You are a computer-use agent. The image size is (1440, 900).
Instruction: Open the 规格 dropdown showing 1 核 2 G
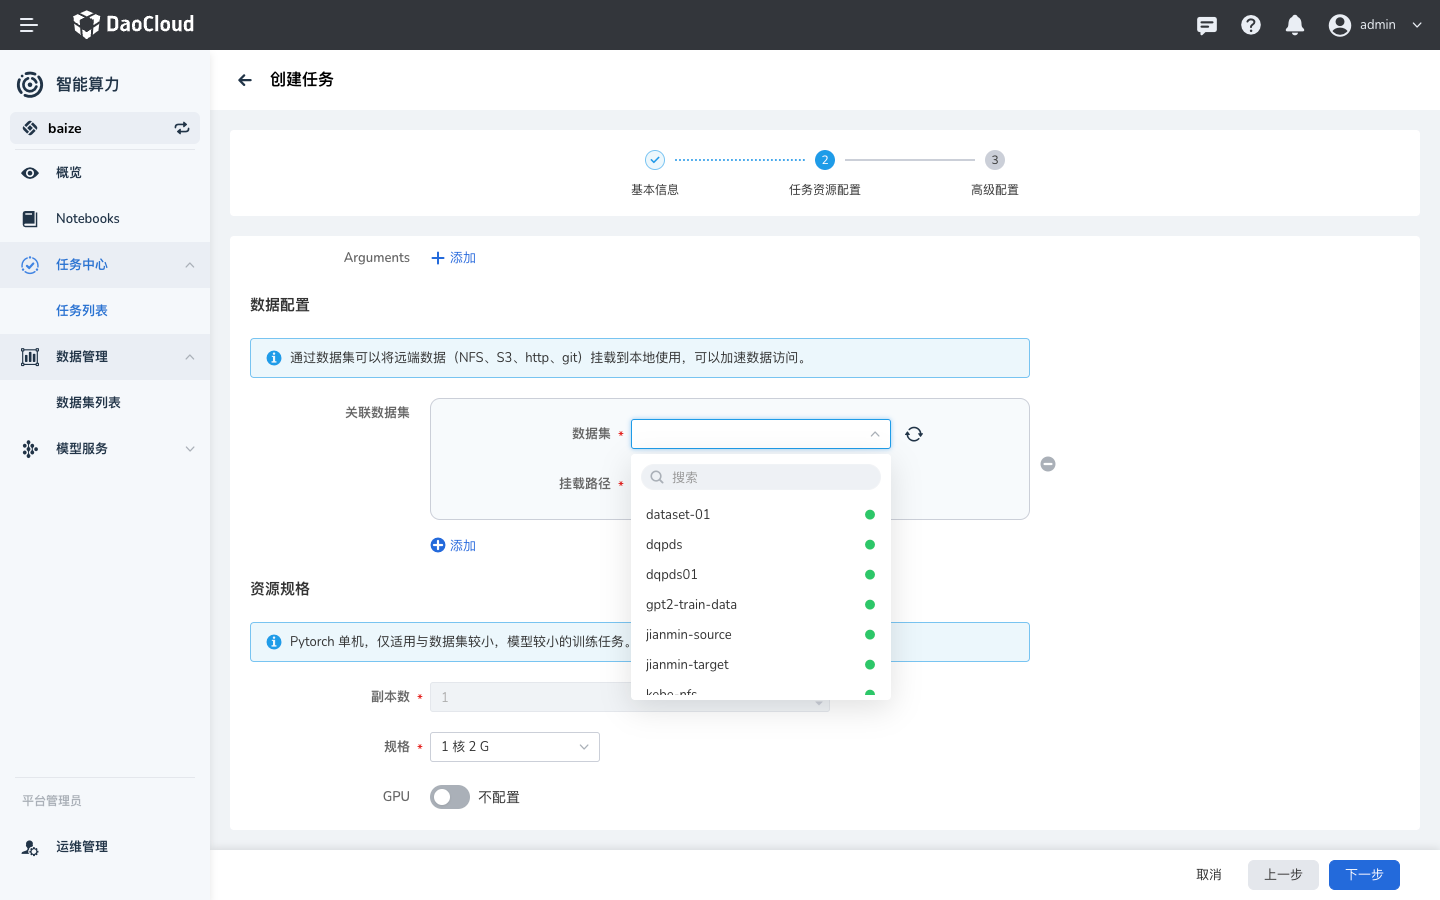pos(514,747)
